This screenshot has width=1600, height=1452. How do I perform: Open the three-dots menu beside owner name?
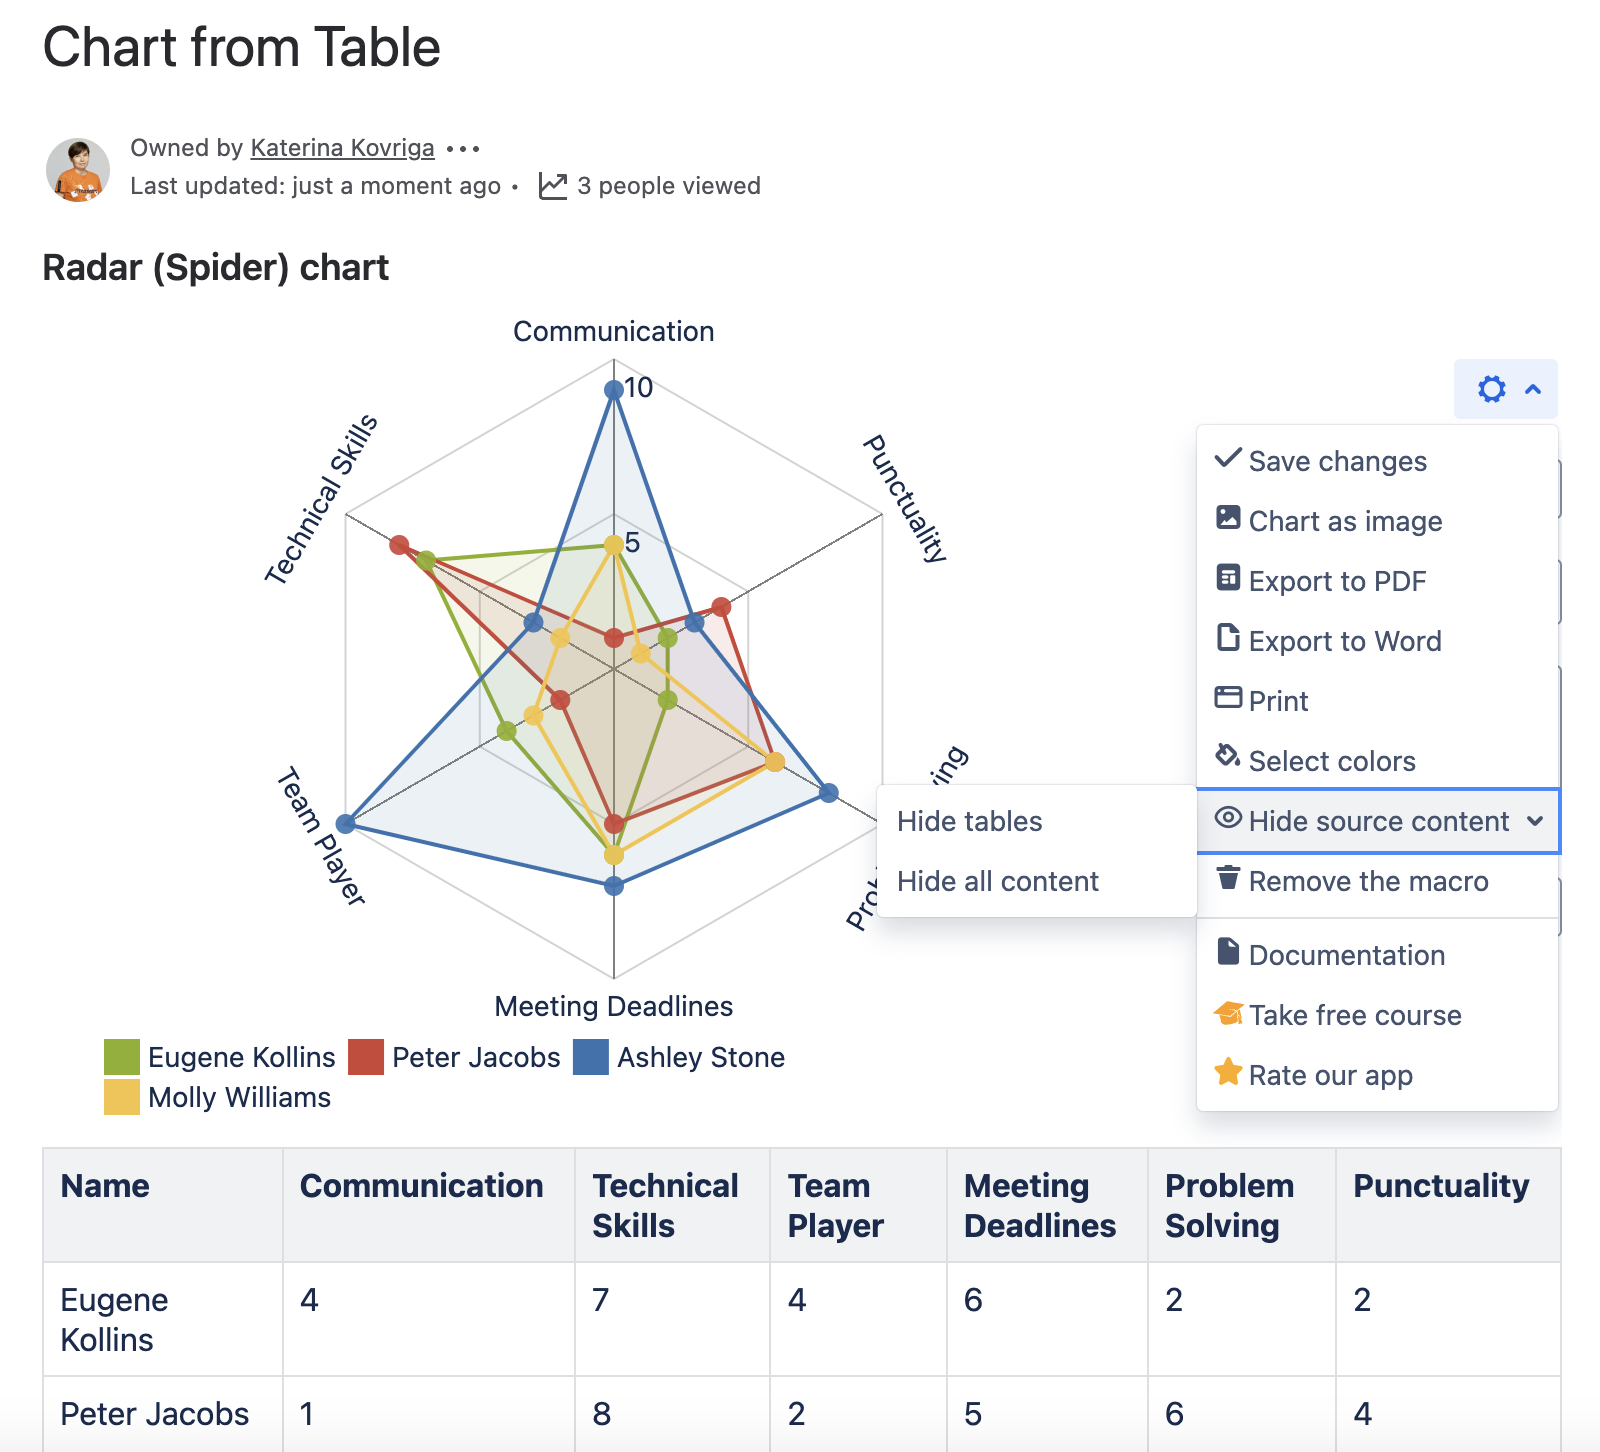463,149
